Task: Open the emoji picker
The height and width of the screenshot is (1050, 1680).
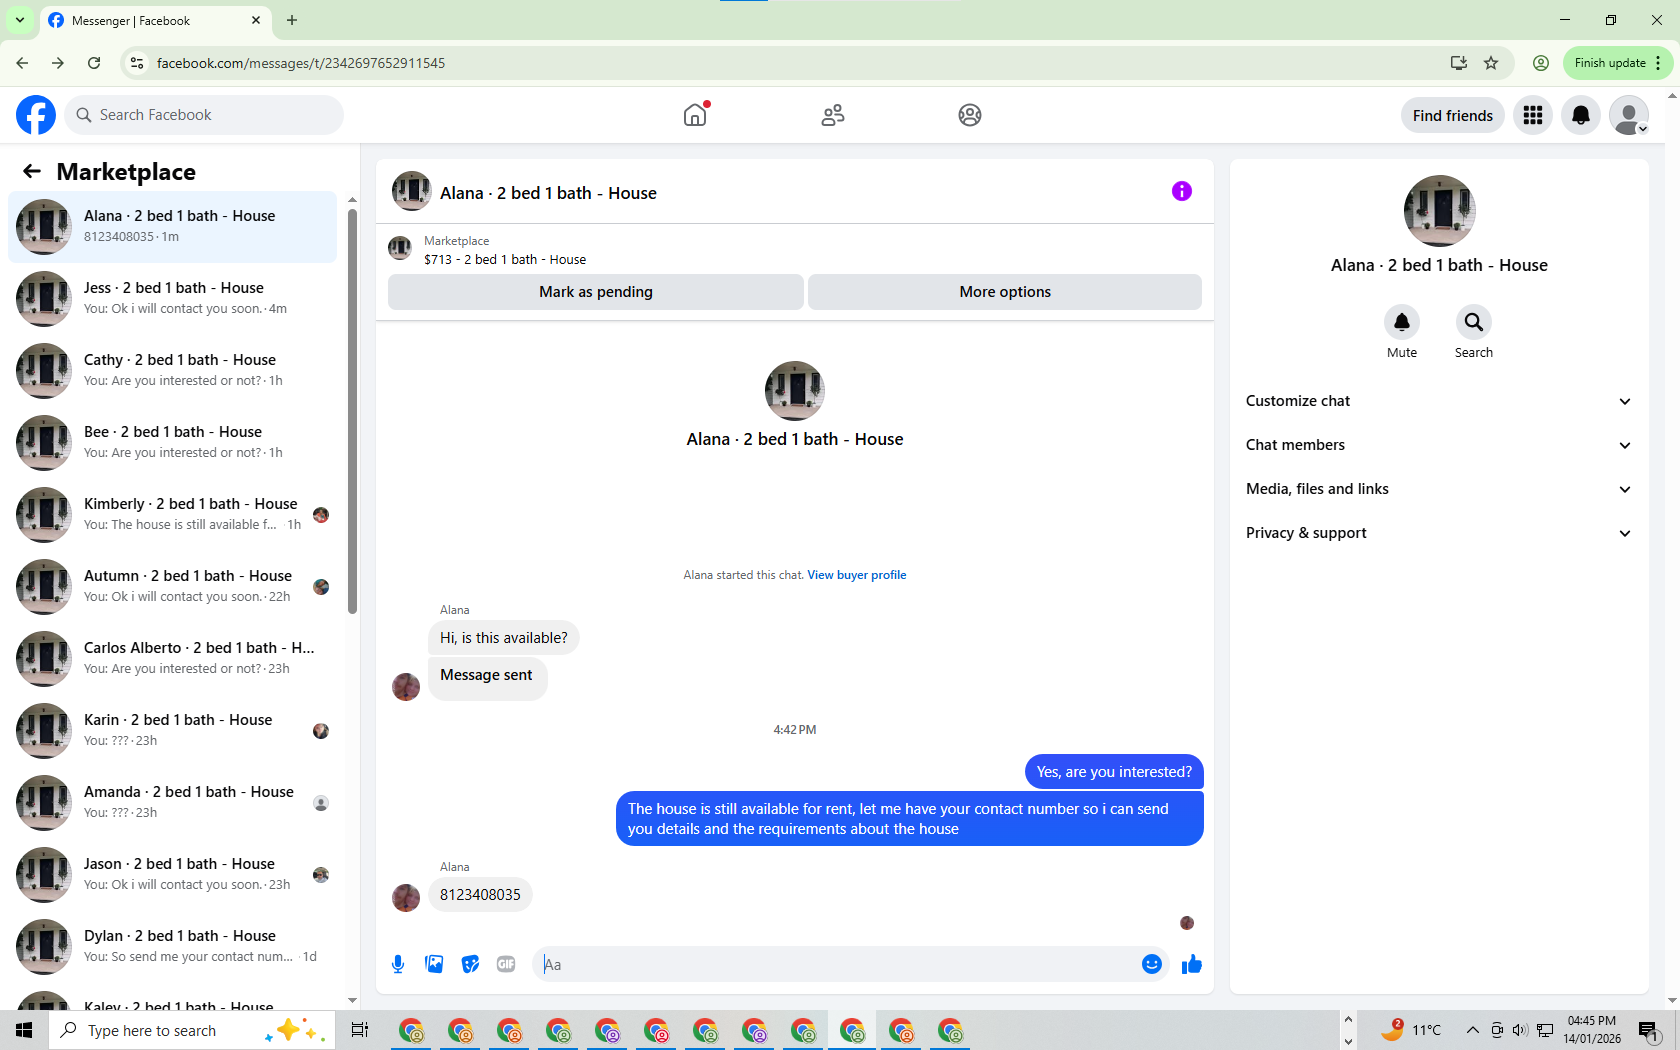Action: coord(1152,964)
